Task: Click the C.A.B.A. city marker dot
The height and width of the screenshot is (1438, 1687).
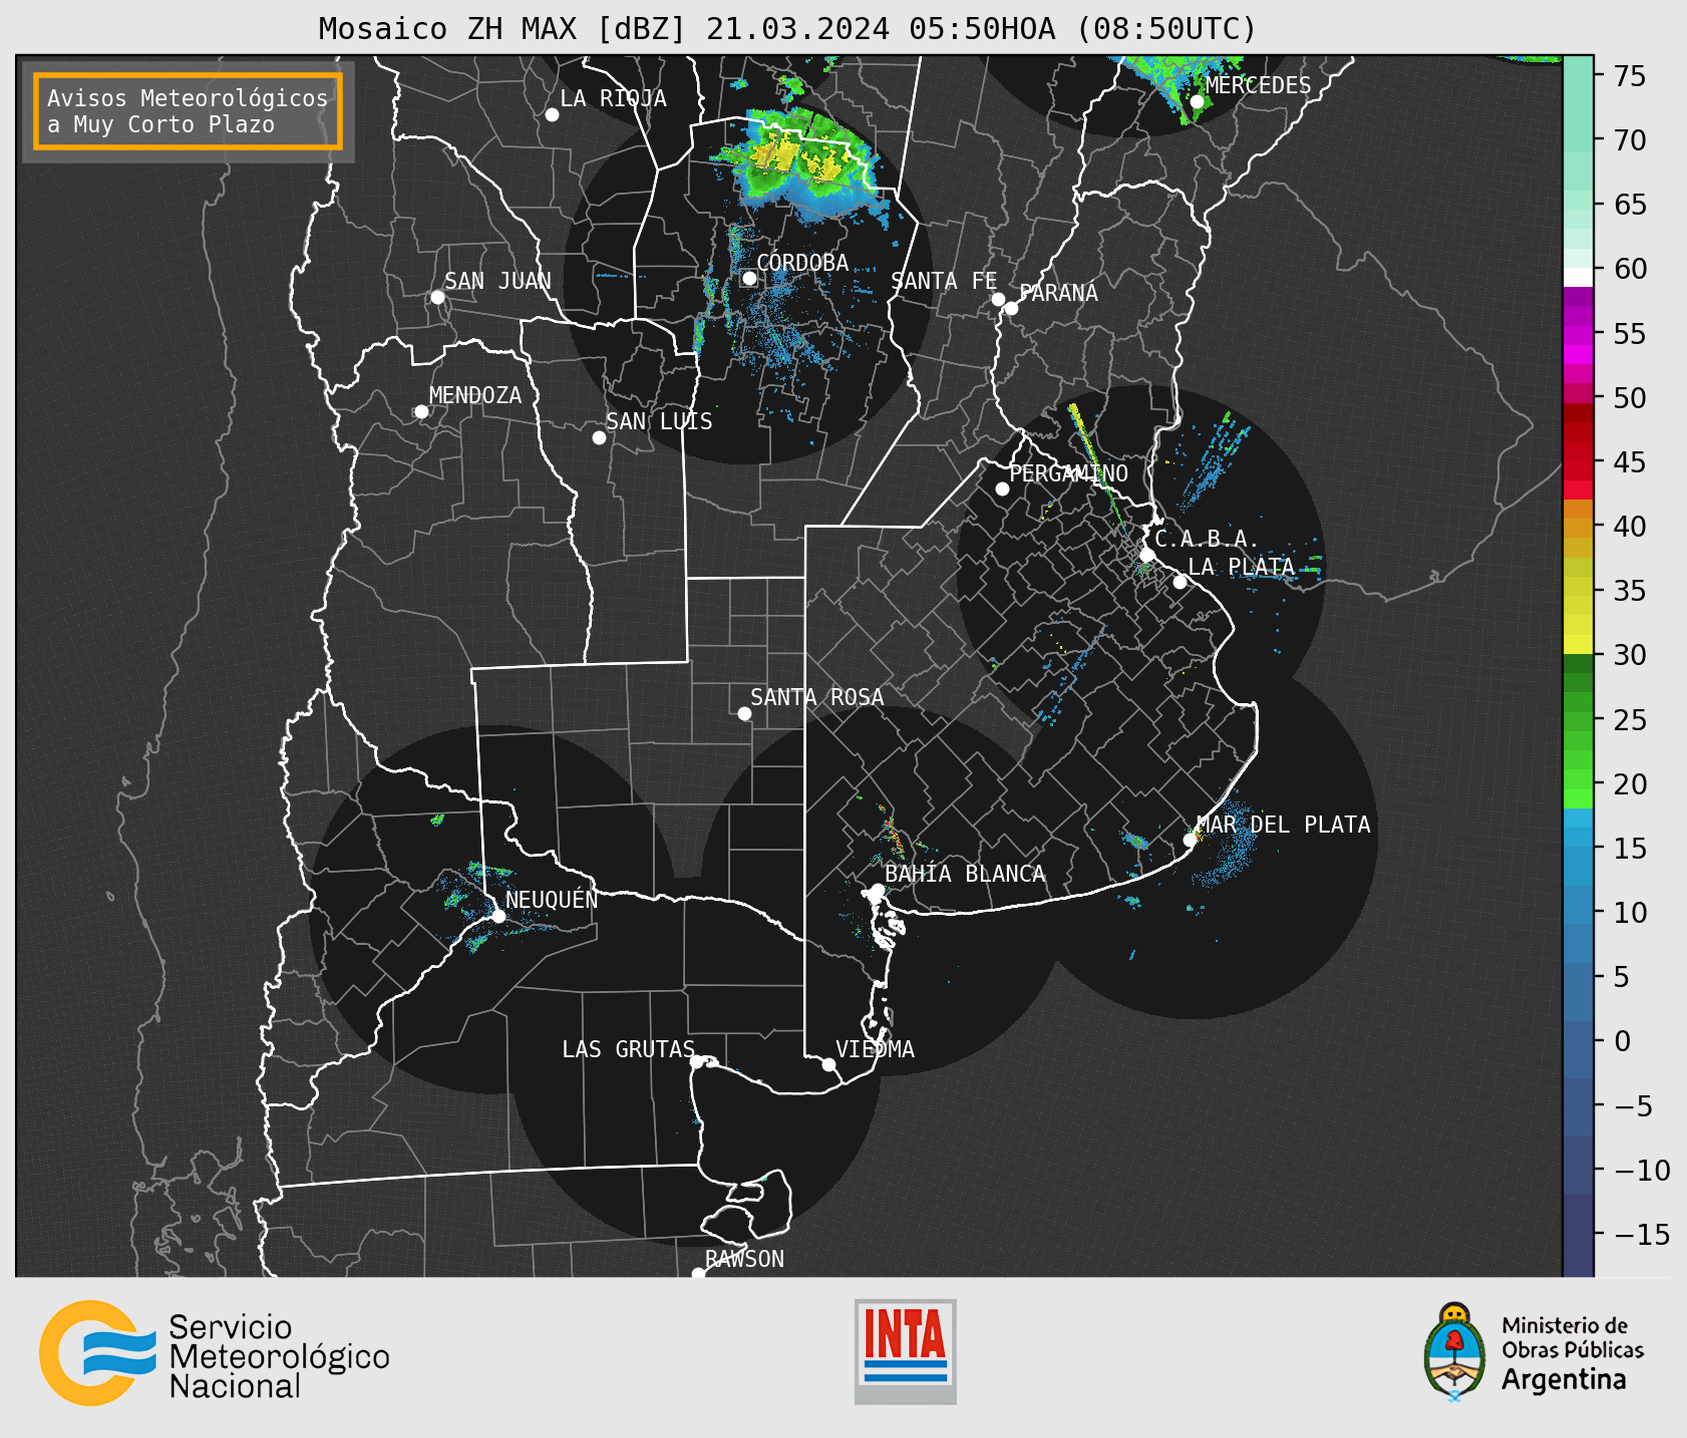Action: (1148, 555)
